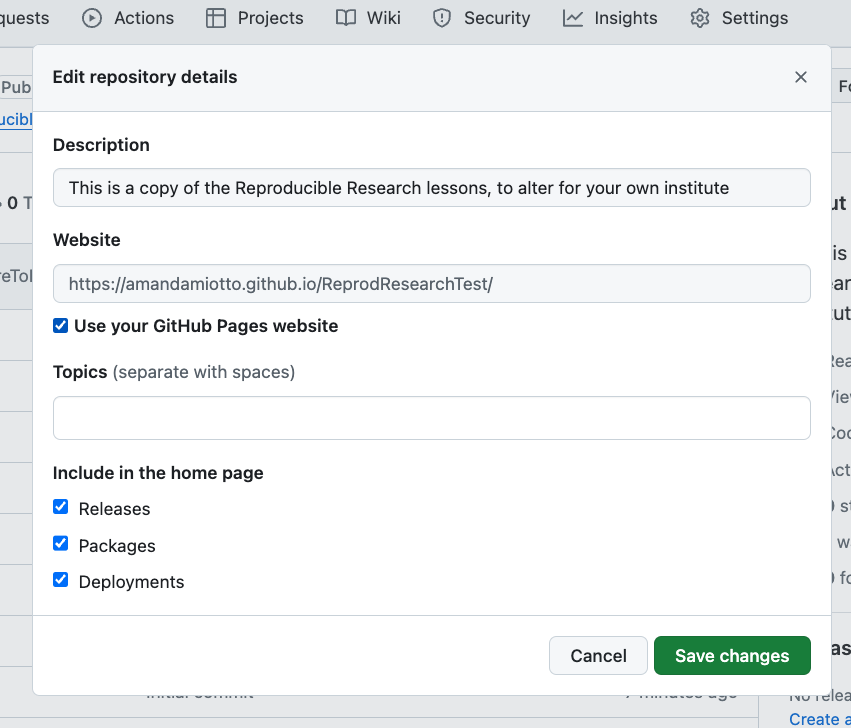The image size is (851, 728).
Task: Close the Edit repository details dialog
Action: 800,77
